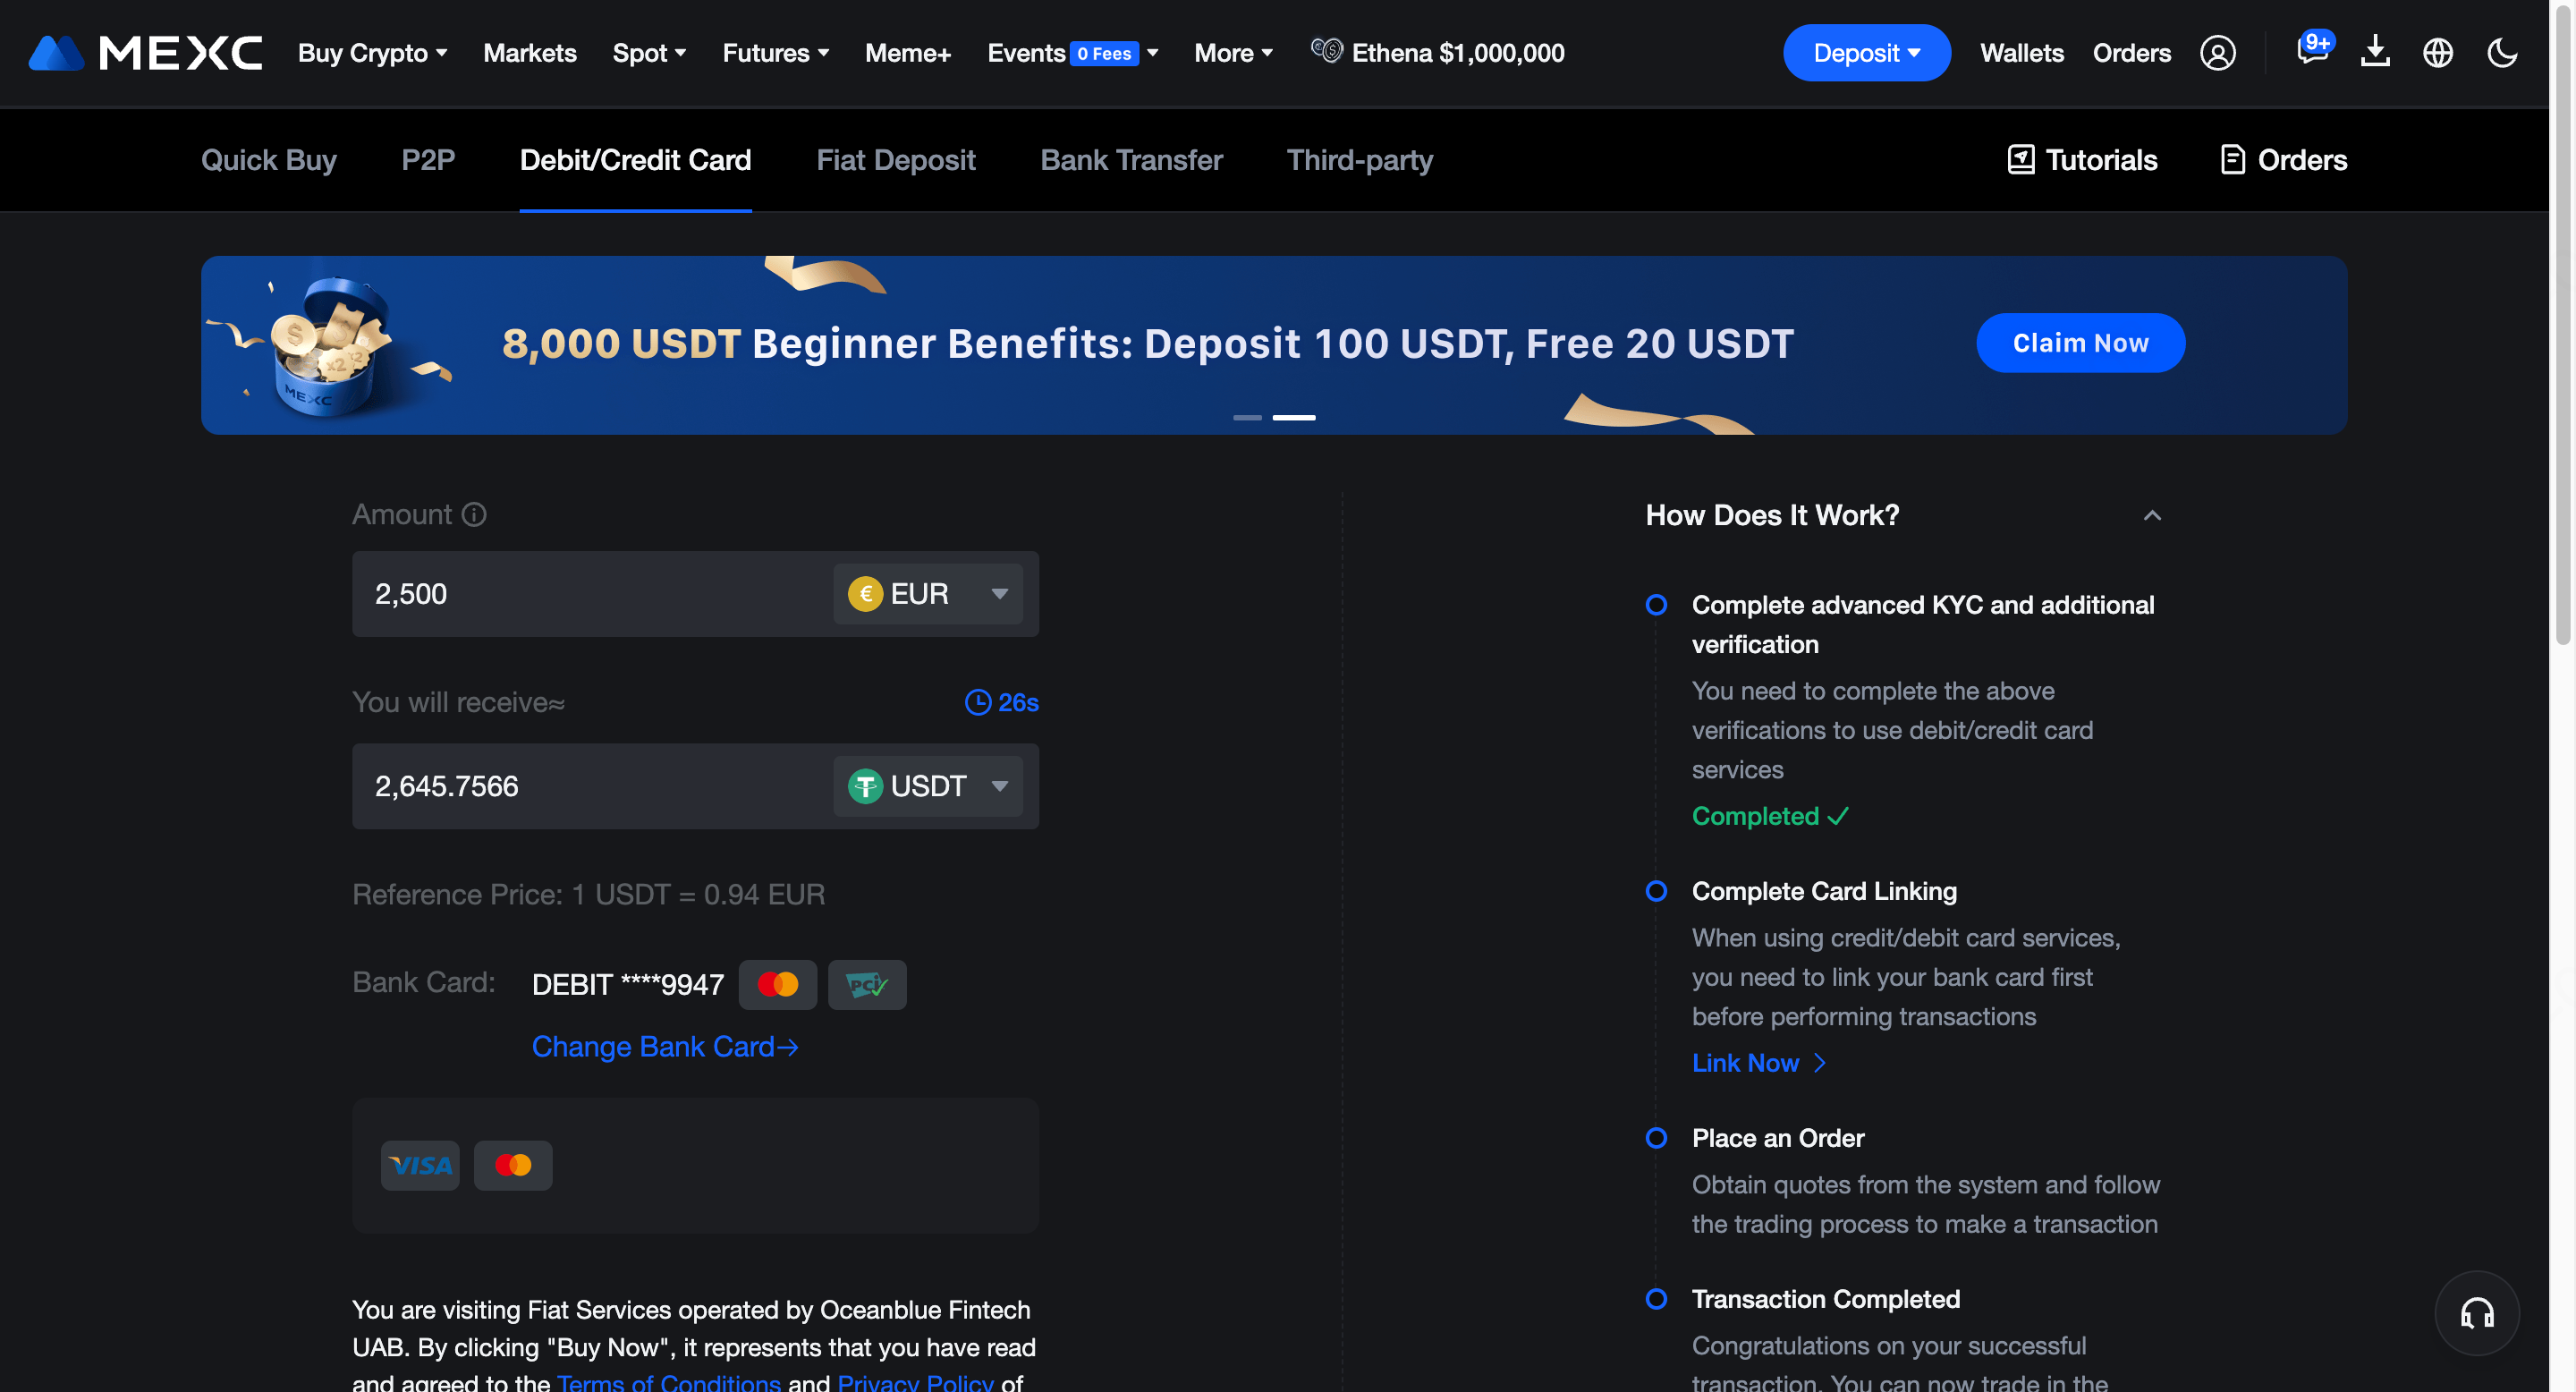
Task: Open customer support headset button
Action: pyautogui.click(x=2476, y=1313)
